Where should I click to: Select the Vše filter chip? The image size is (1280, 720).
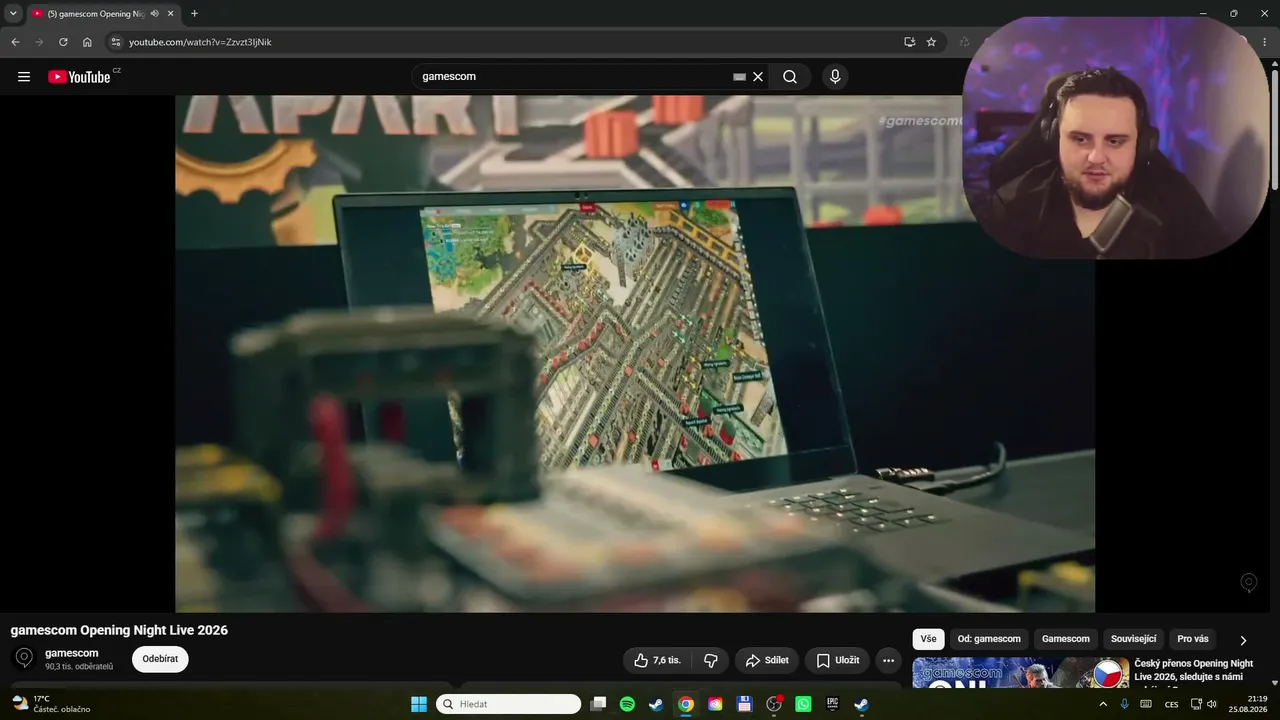(x=928, y=639)
